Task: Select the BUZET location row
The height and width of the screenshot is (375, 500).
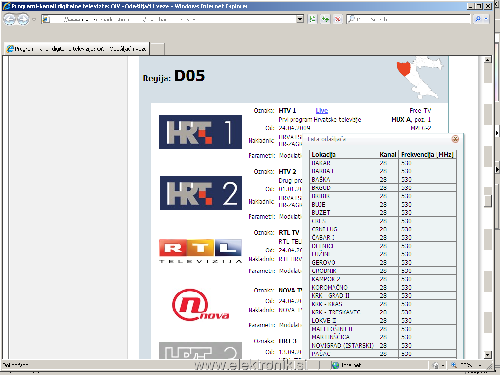Action: [382, 213]
